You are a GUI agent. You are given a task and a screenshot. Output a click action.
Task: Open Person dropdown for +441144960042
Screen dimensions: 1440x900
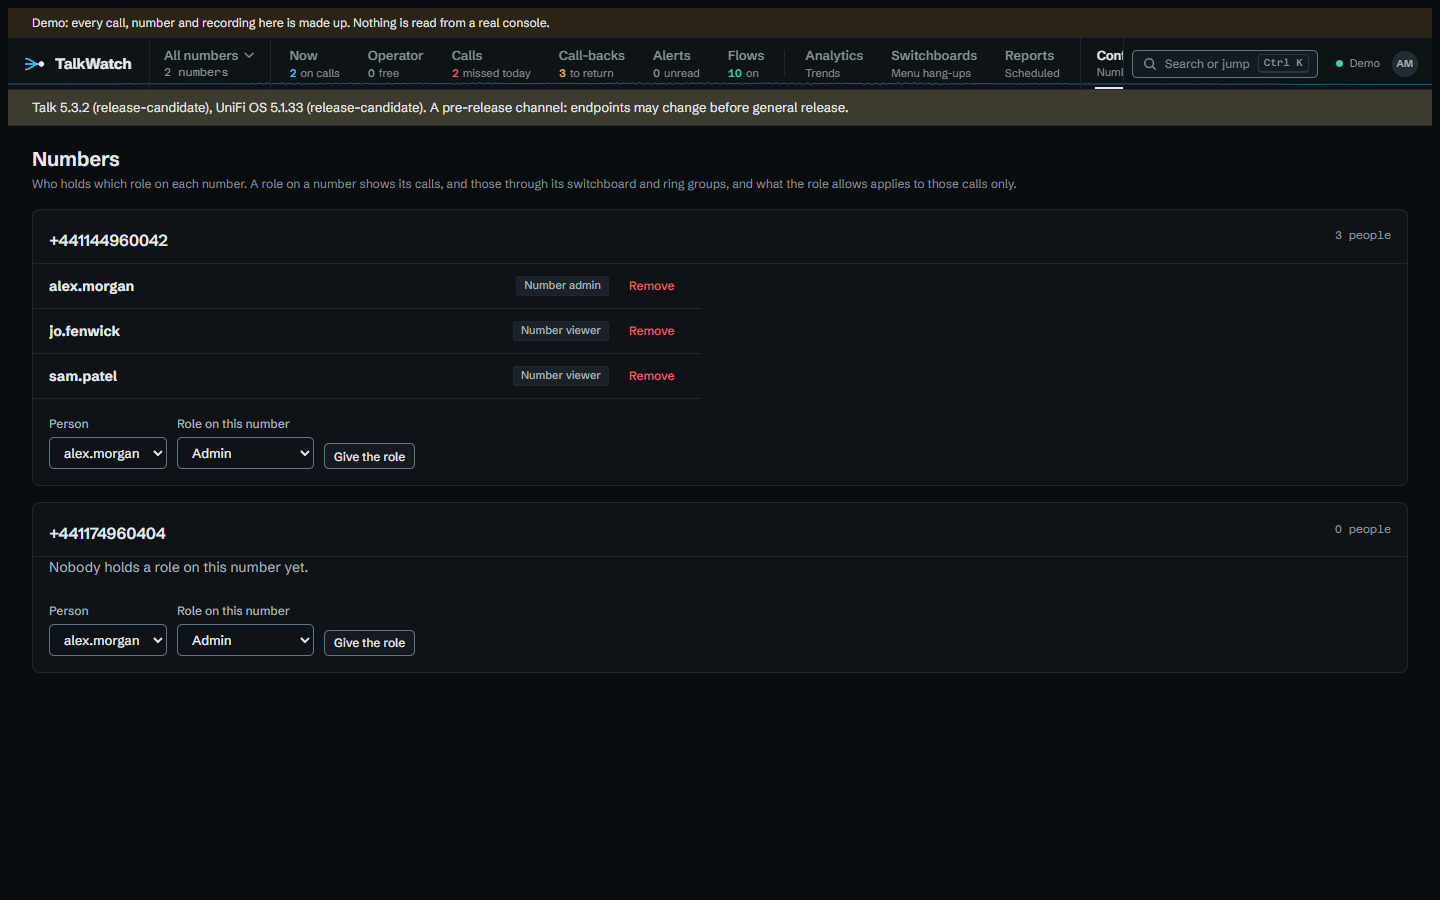pos(108,453)
